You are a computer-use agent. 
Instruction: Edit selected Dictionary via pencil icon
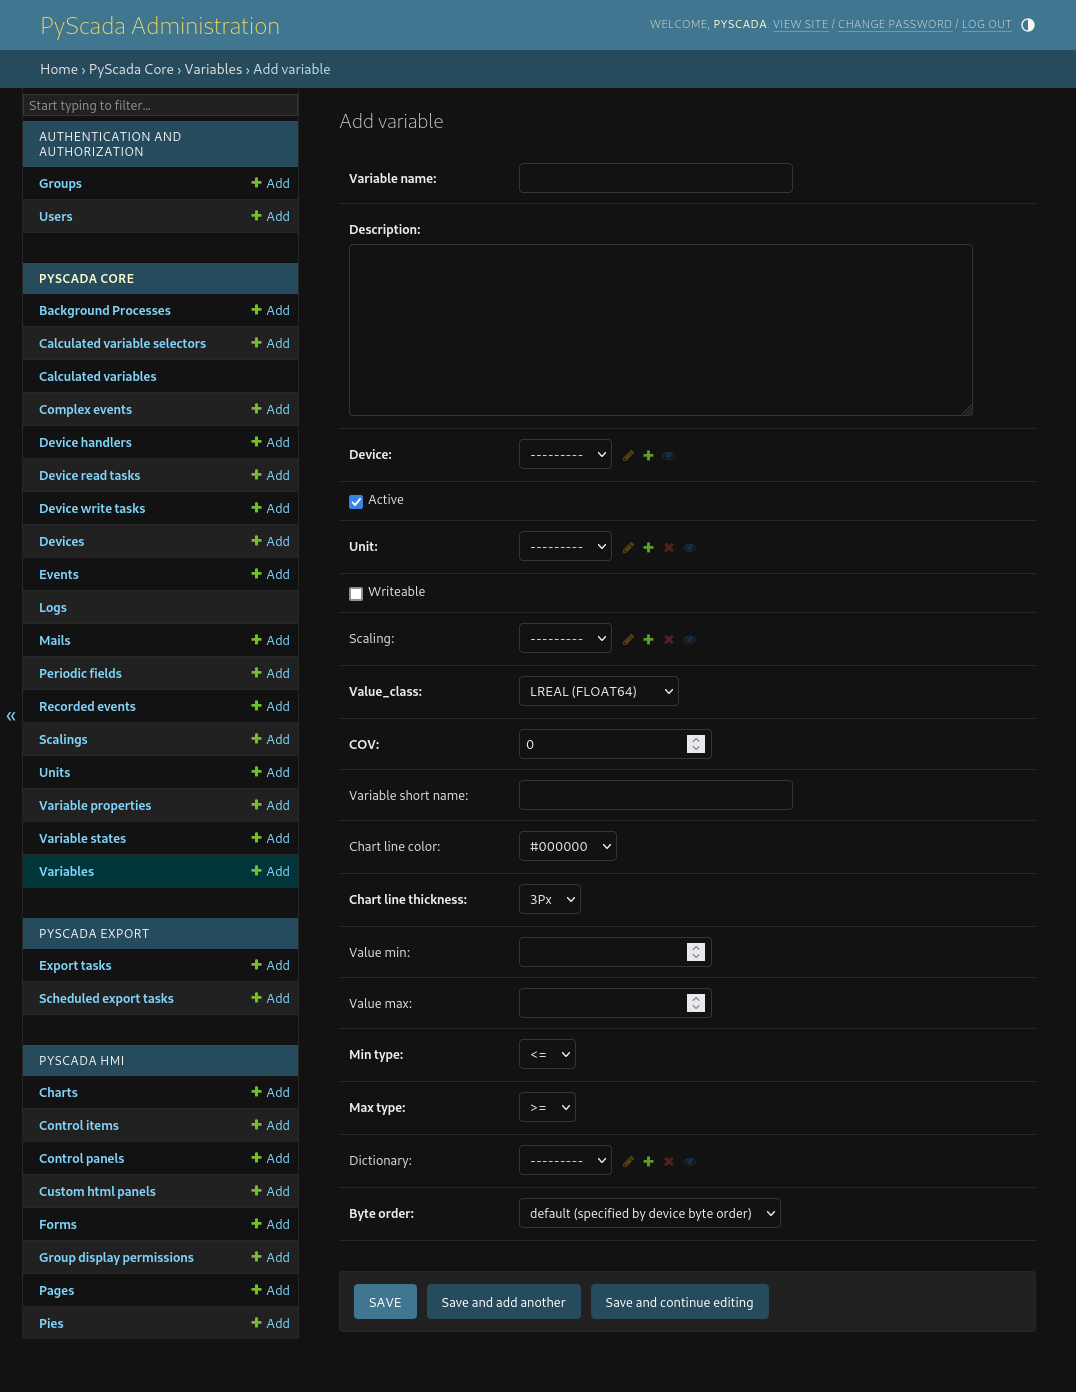coord(628,1162)
